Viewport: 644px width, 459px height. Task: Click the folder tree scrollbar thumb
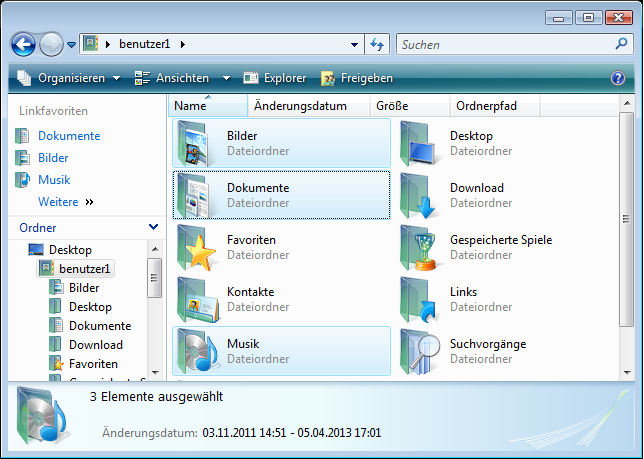click(x=155, y=278)
